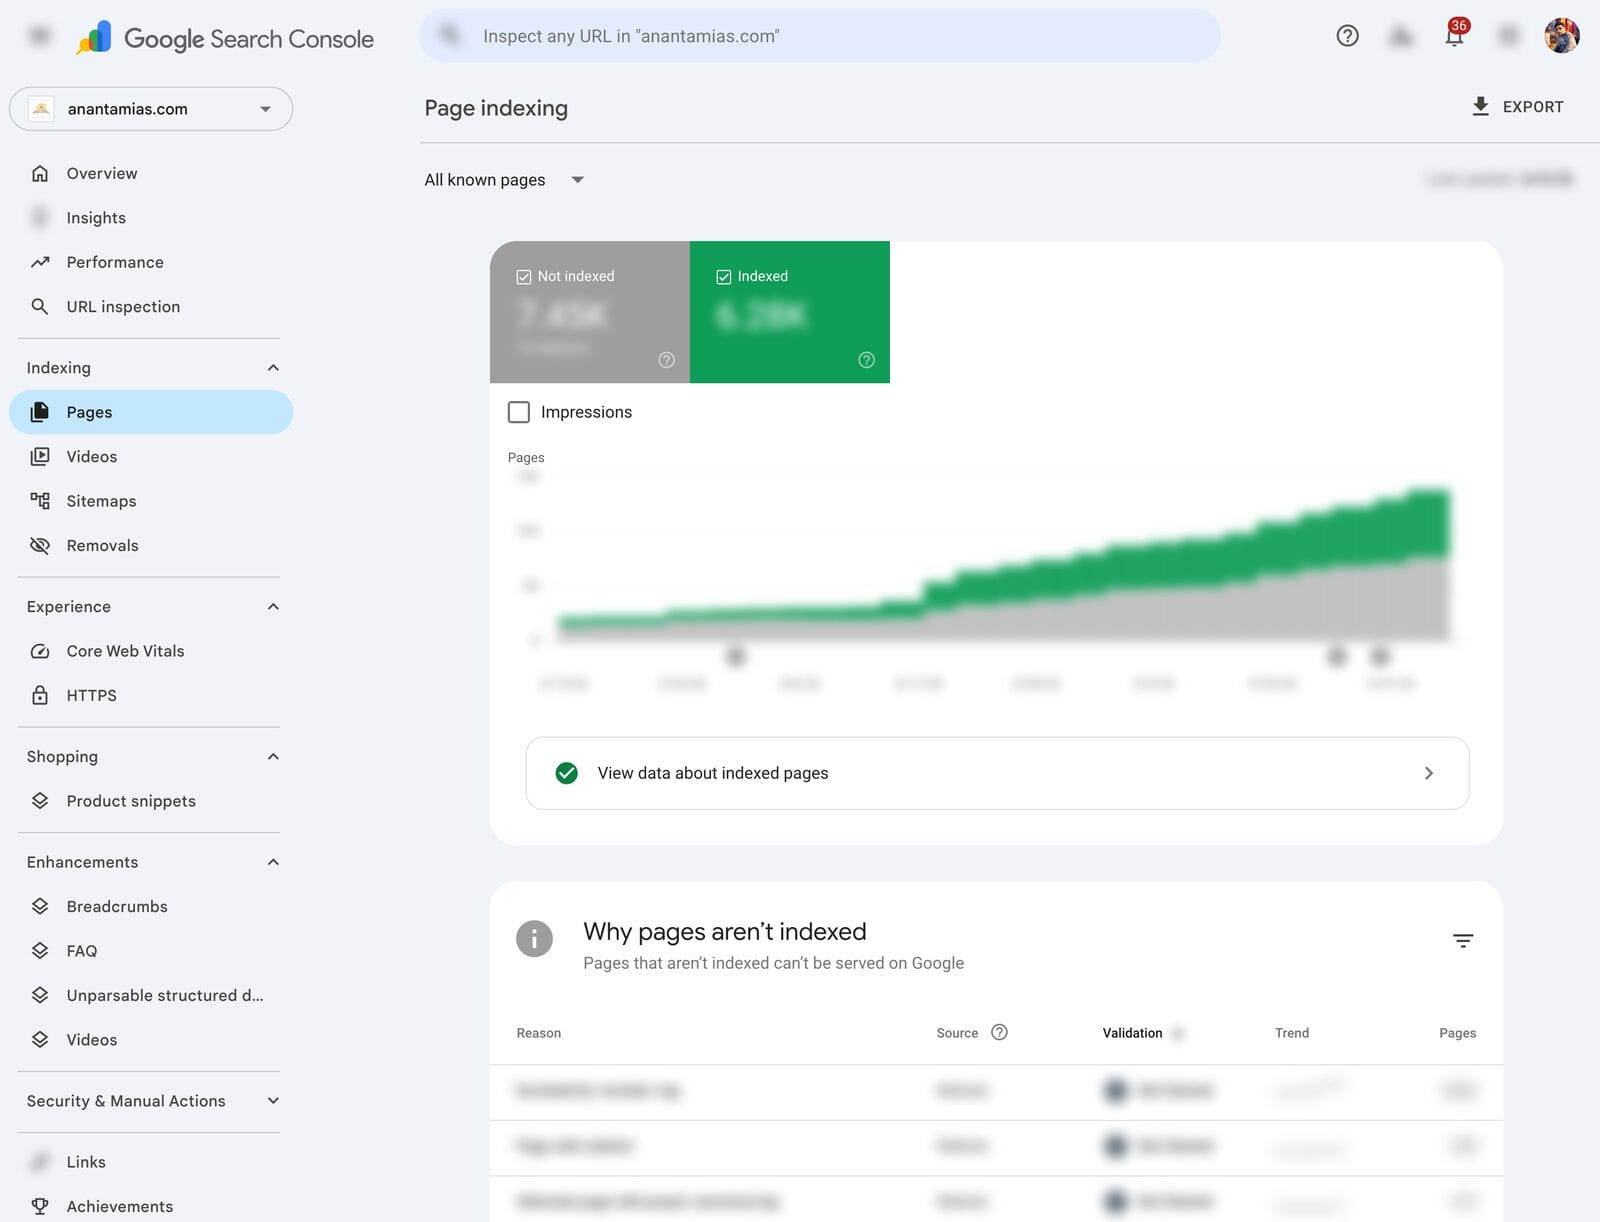Click the Google Search Console logo
The width and height of the screenshot is (1600, 1222).
point(225,38)
